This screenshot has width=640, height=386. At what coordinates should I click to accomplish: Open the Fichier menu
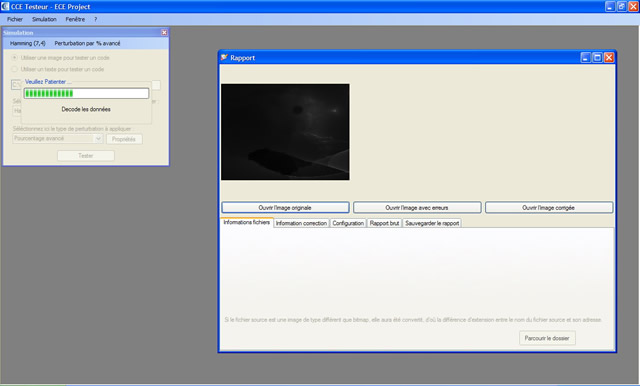point(15,19)
